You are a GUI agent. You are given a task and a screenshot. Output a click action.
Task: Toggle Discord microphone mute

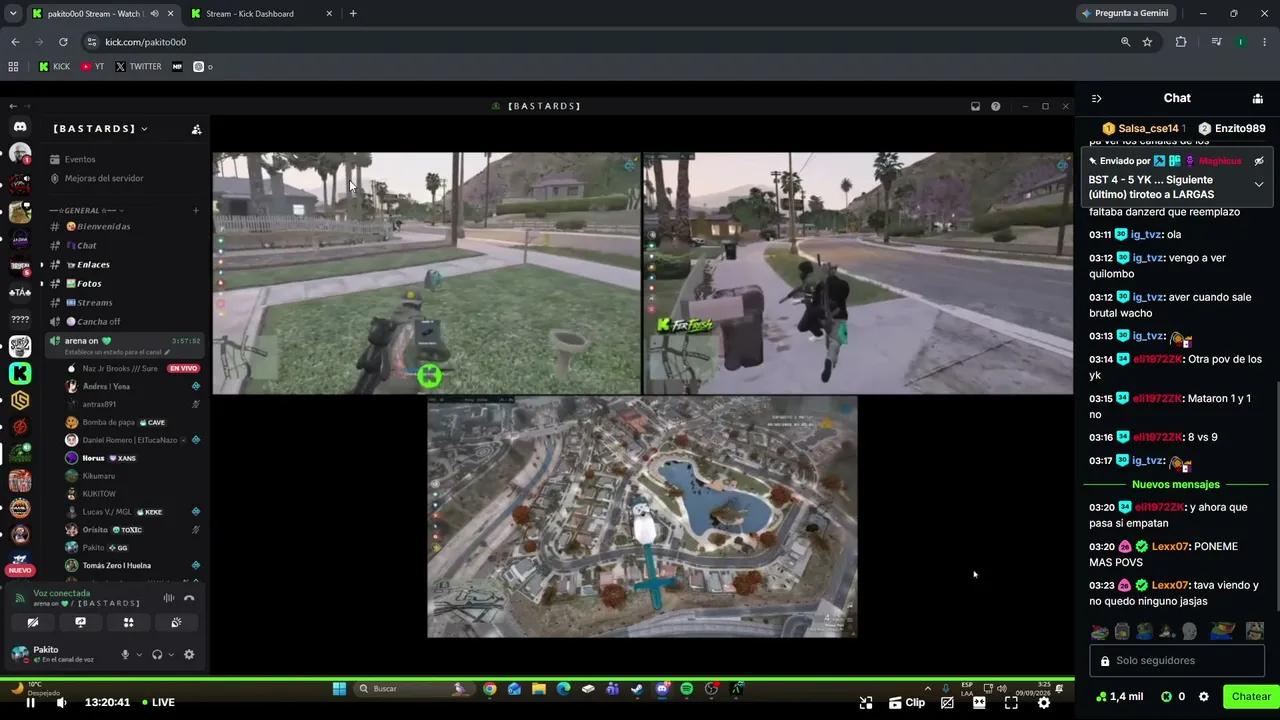coord(125,655)
